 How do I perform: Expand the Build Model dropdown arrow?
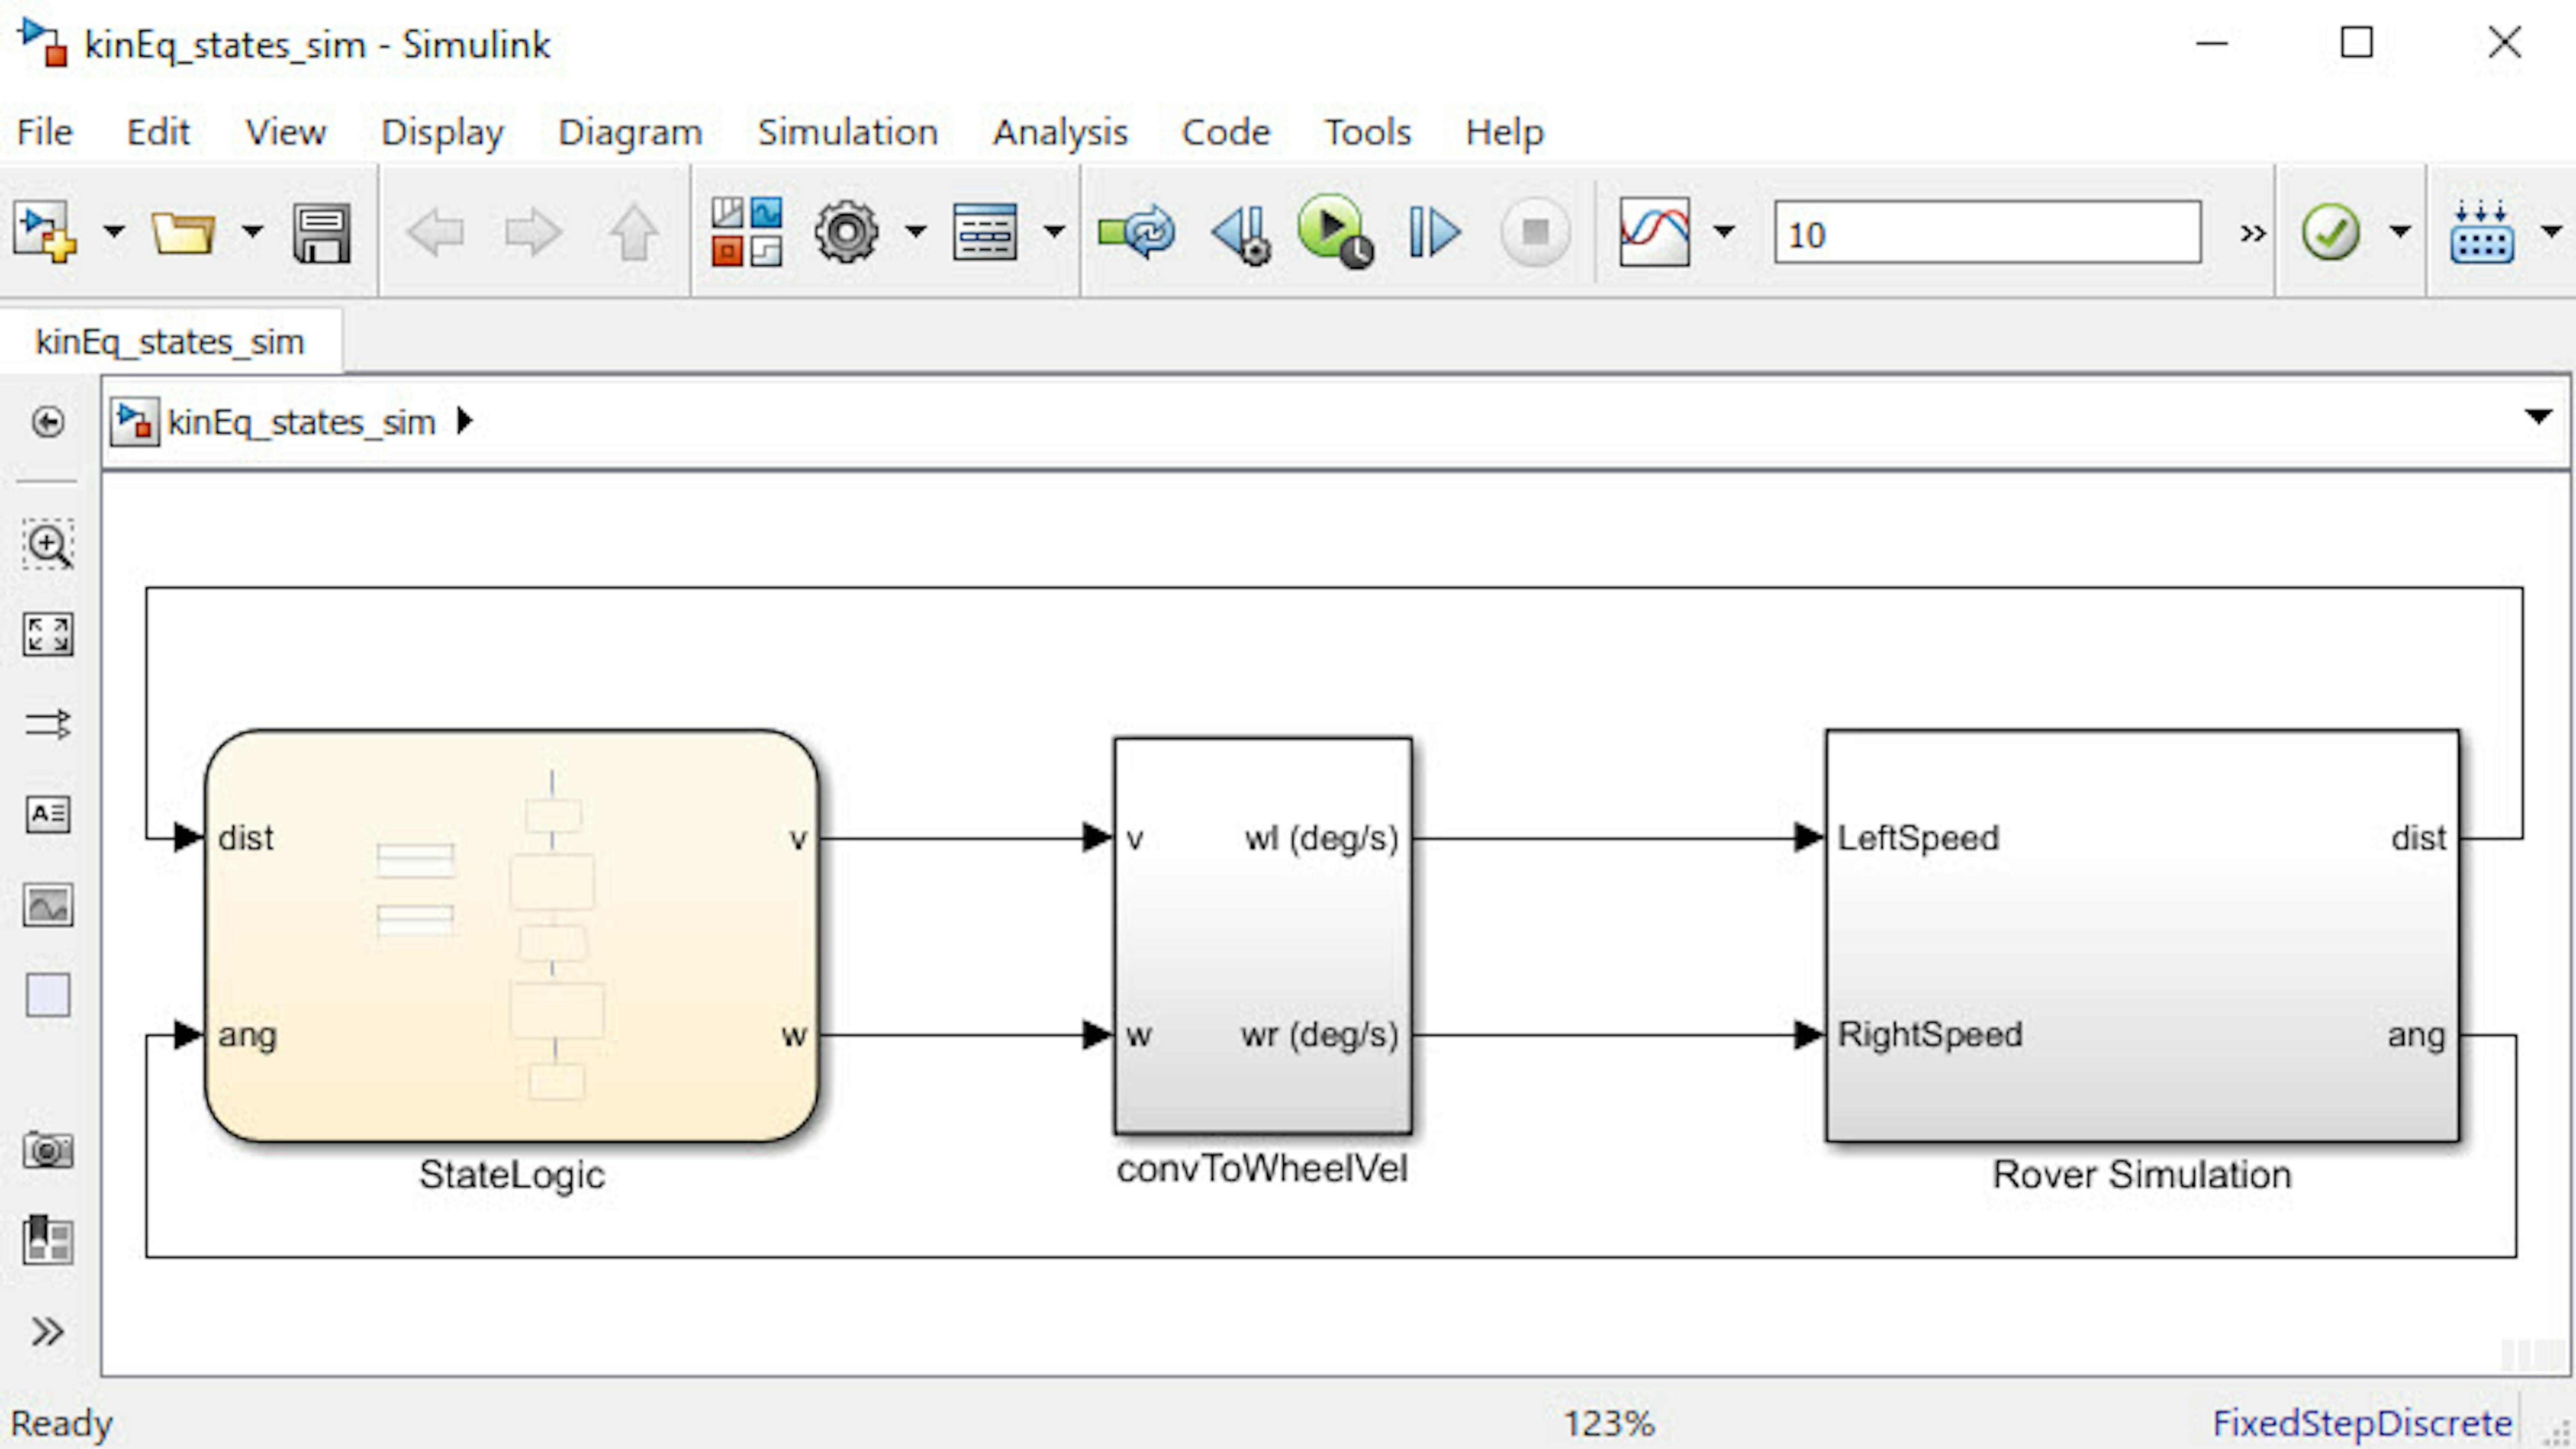(x=2551, y=232)
